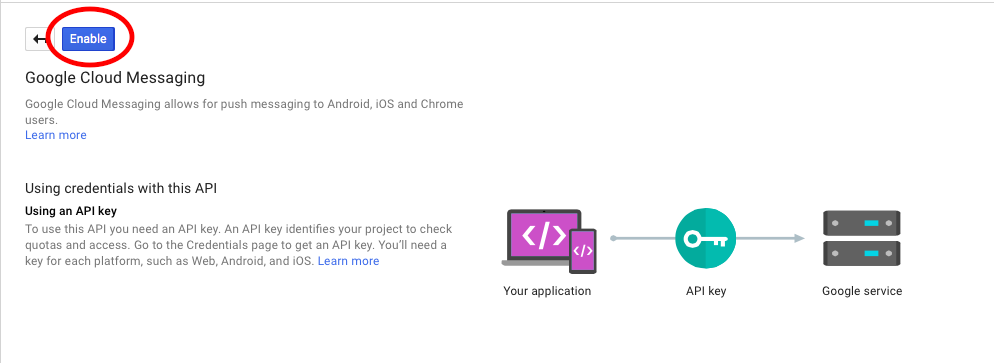
Task: Open Learn more link under Google Cloud Messaging
Action: coord(56,135)
